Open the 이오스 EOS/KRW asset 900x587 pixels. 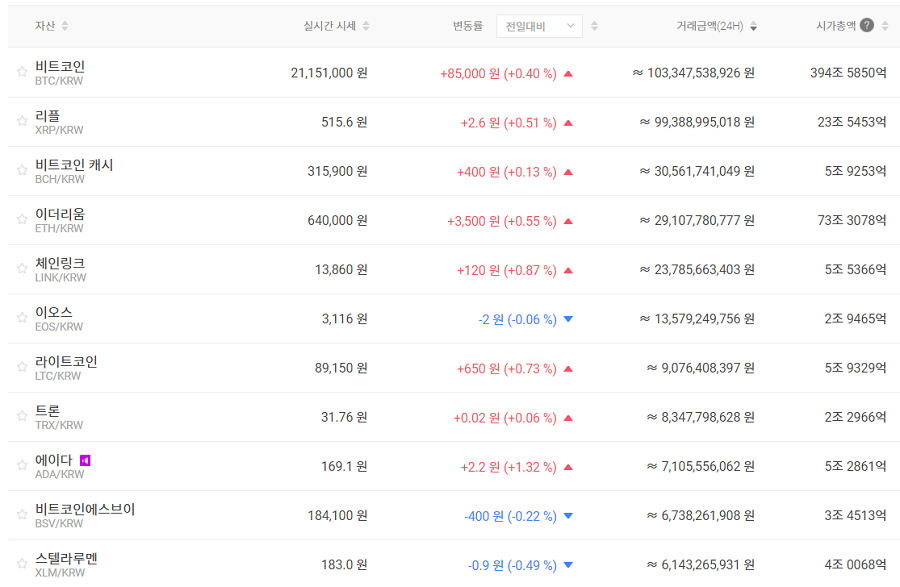coord(59,319)
